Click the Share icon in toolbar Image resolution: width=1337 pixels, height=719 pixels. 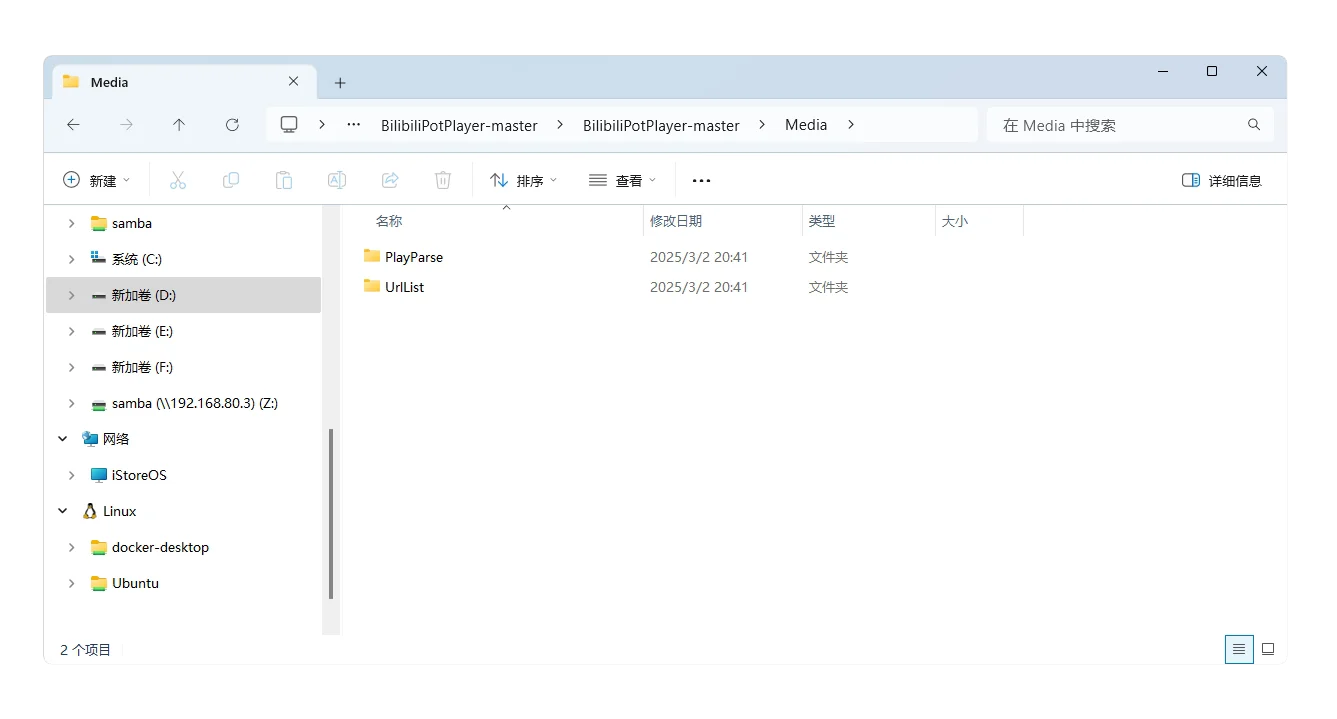pyautogui.click(x=390, y=180)
